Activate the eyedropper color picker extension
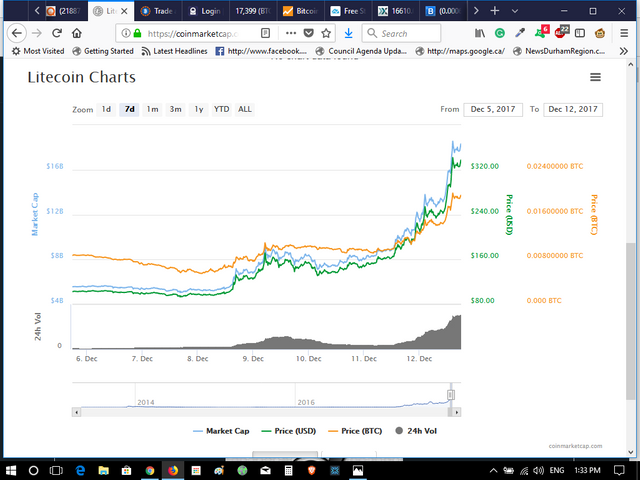The width and height of the screenshot is (640, 480). tap(520, 33)
